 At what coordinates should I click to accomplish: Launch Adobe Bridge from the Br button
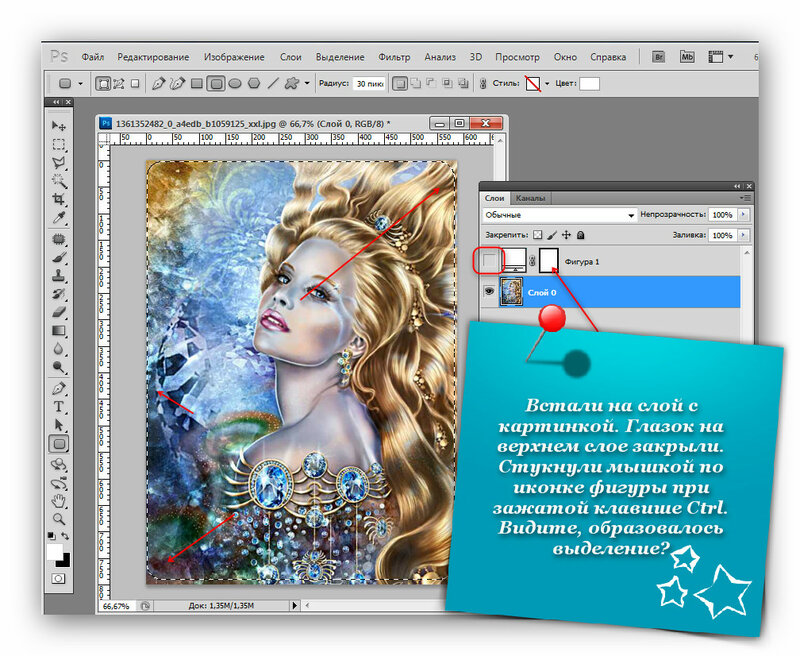click(x=659, y=57)
